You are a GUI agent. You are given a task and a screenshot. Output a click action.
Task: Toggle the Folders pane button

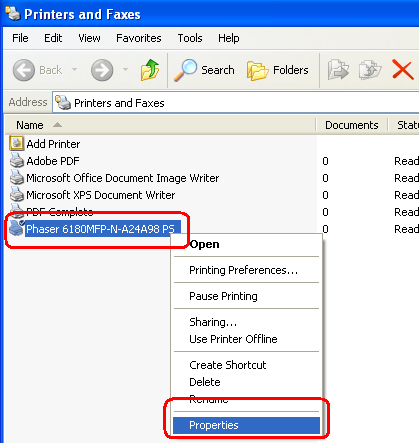[x=278, y=70]
